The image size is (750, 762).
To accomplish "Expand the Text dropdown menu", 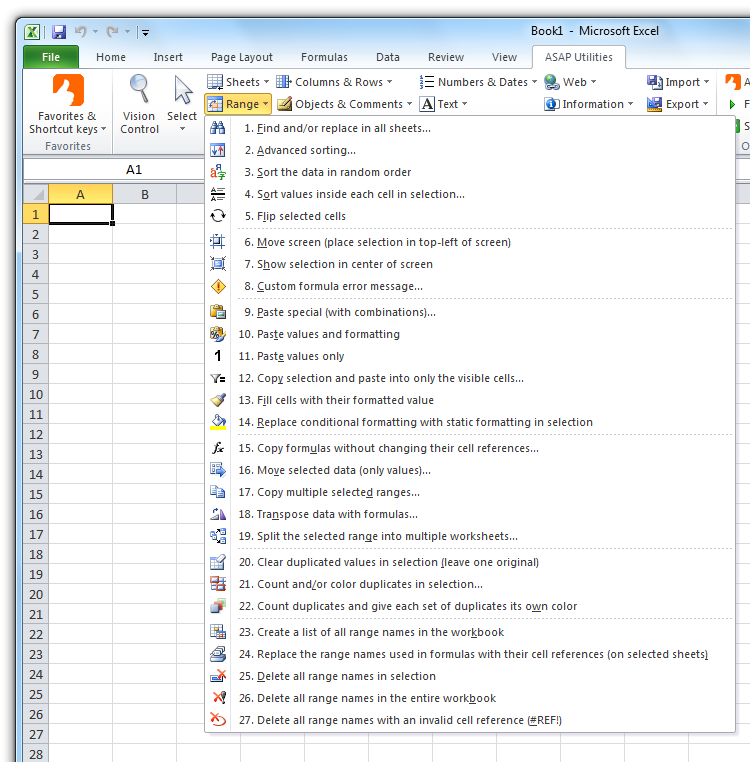I will pos(443,104).
